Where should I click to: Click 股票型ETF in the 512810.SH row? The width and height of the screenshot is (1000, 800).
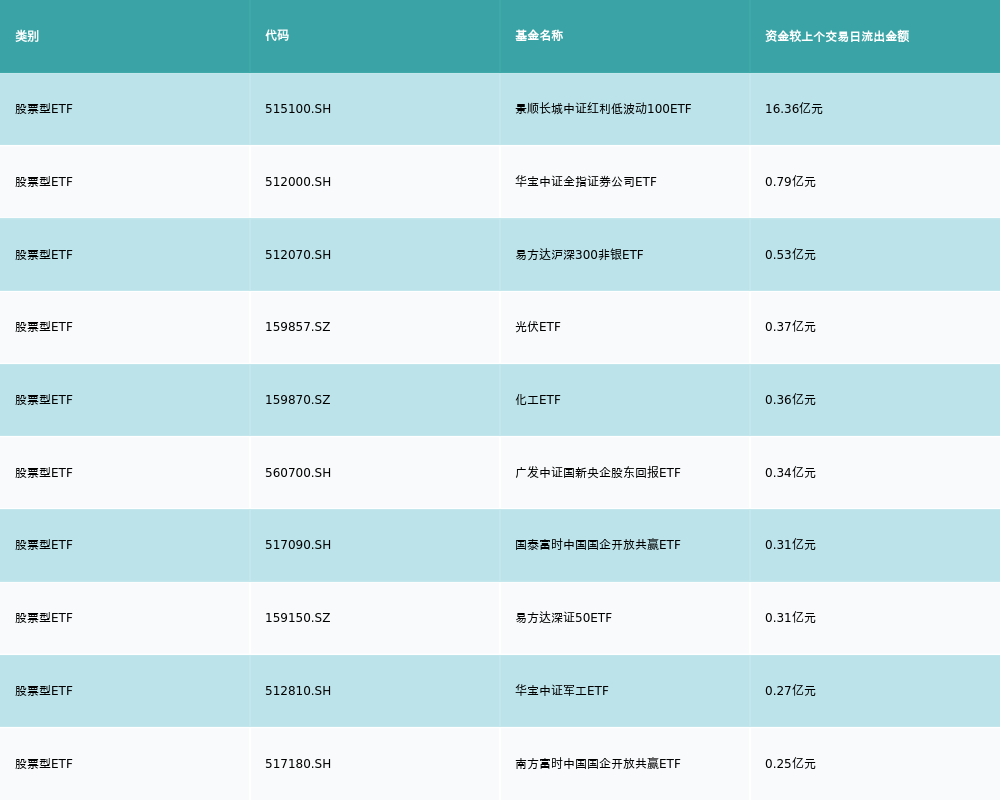click(x=44, y=691)
